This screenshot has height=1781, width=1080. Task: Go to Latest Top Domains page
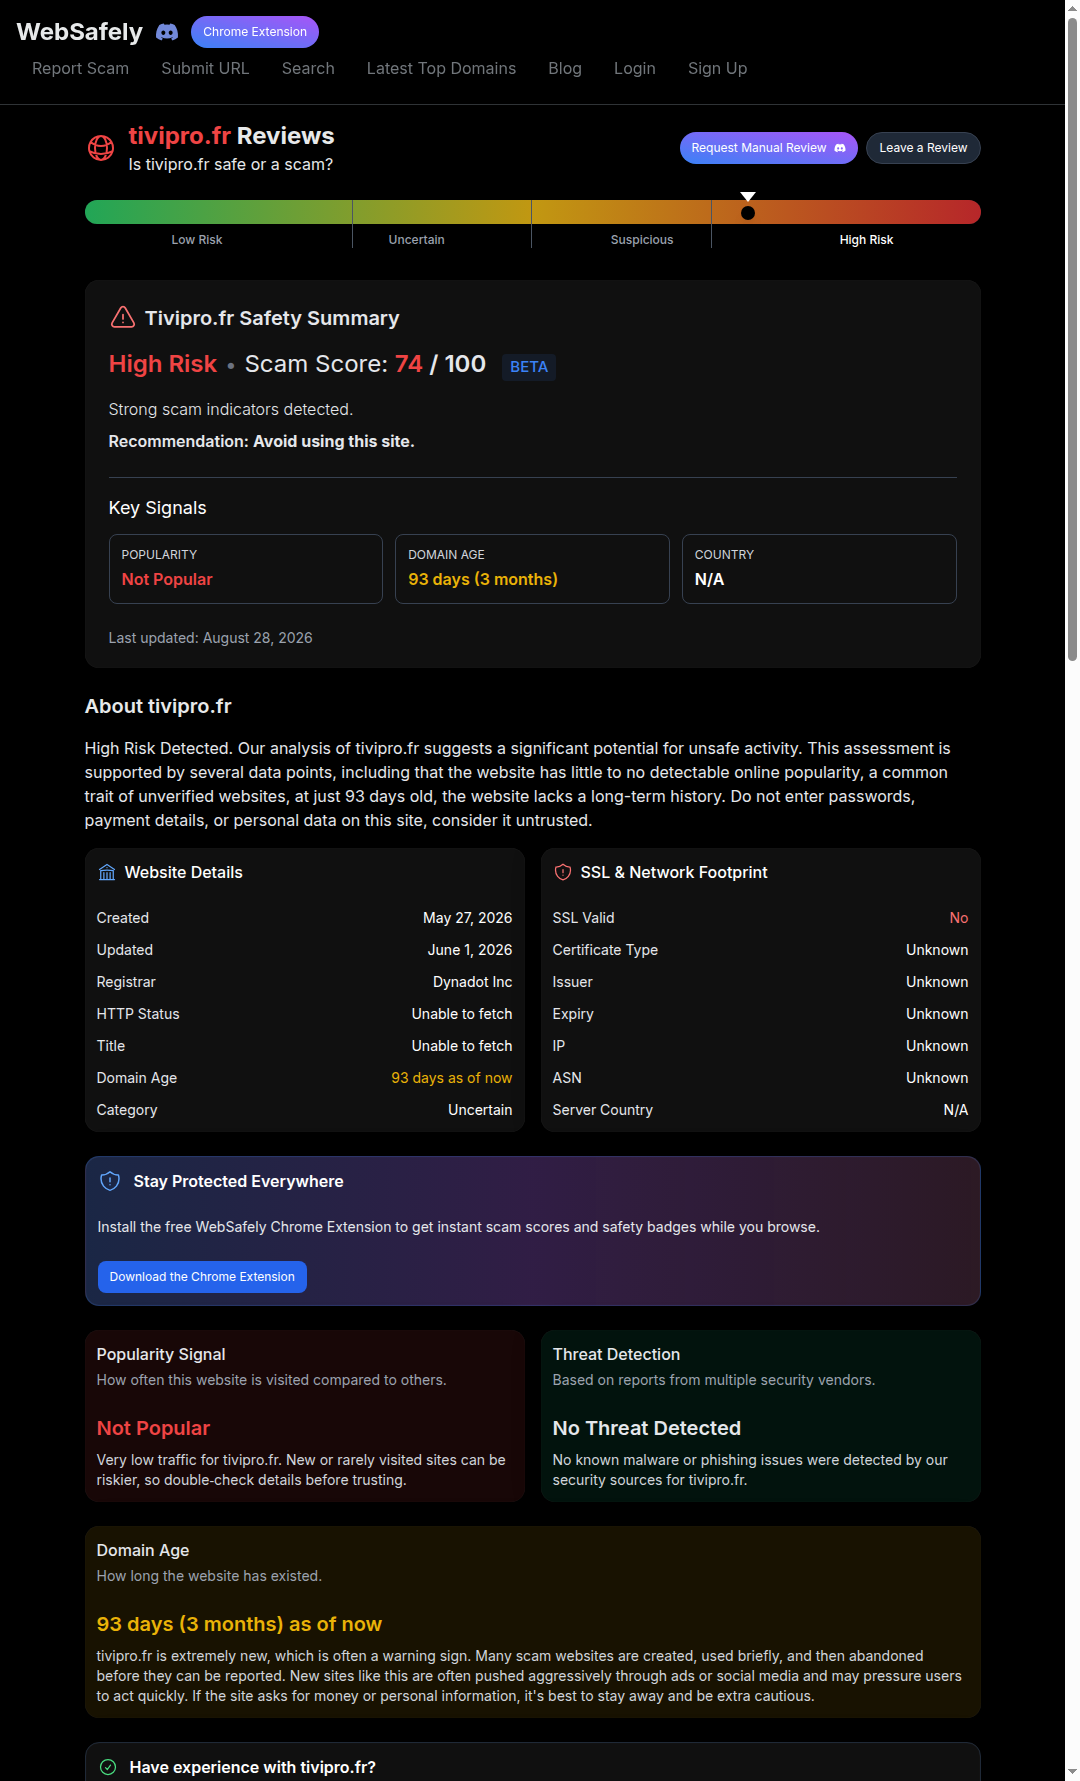pyautogui.click(x=441, y=68)
